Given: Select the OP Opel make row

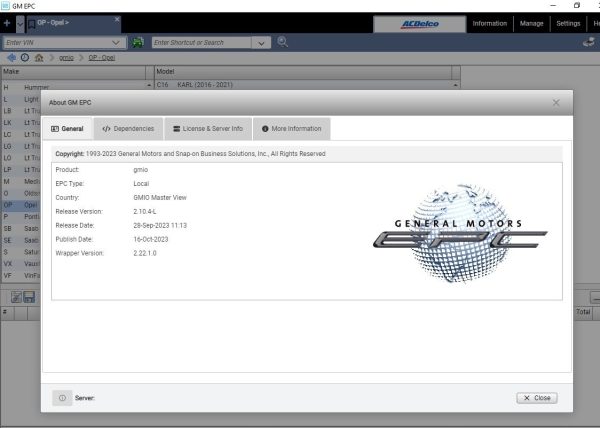Looking at the screenshot, I should (21, 205).
